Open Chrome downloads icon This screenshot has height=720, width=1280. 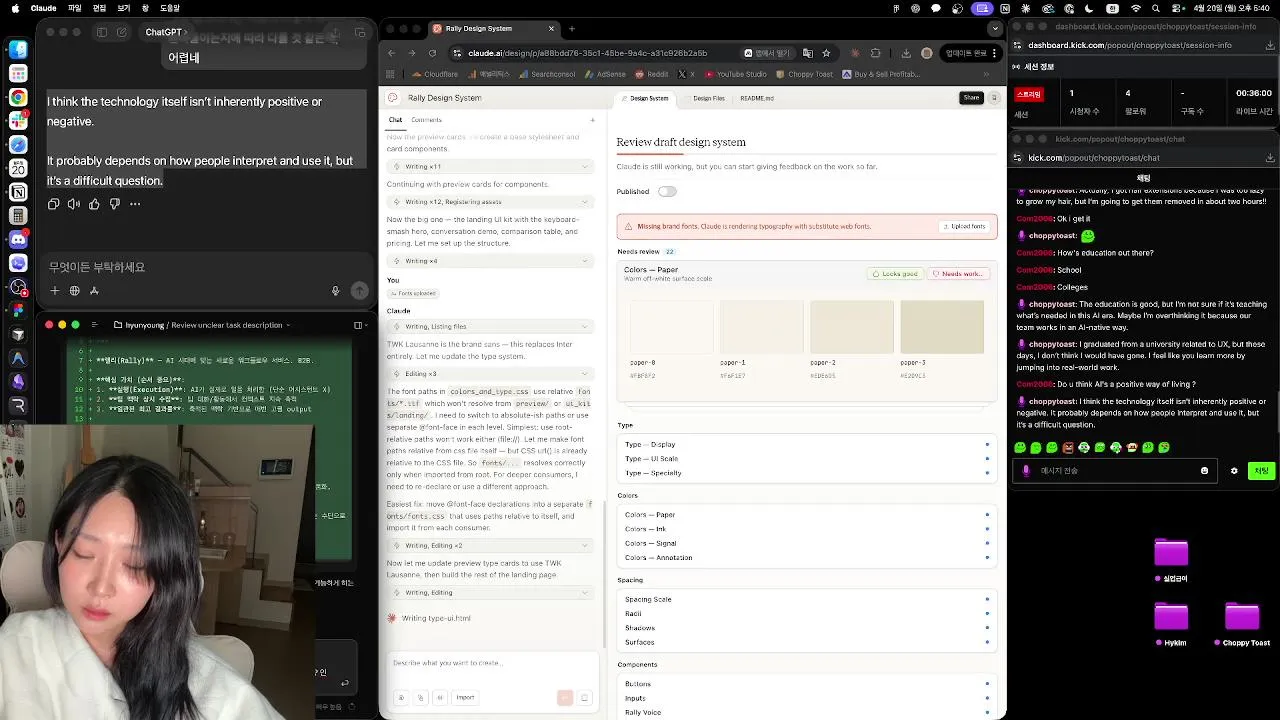(904, 53)
